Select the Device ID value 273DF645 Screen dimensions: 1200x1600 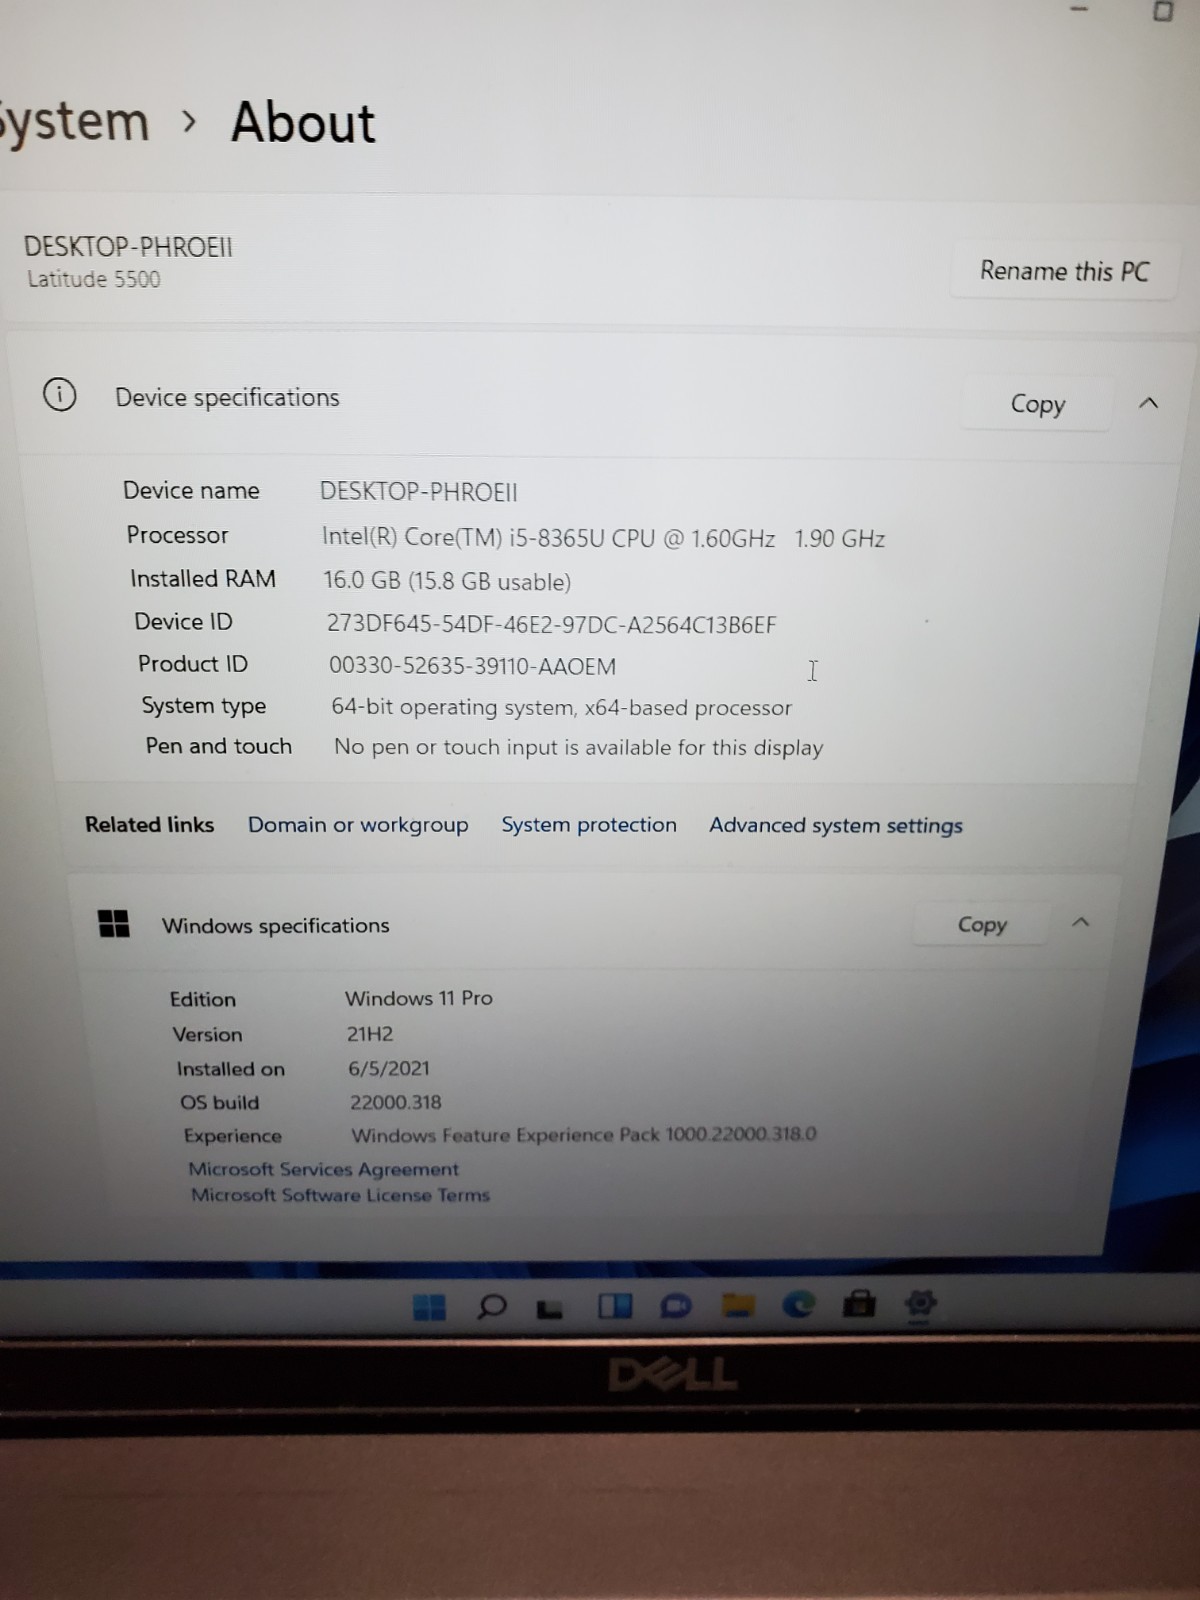pyautogui.click(x=551, y=624)
